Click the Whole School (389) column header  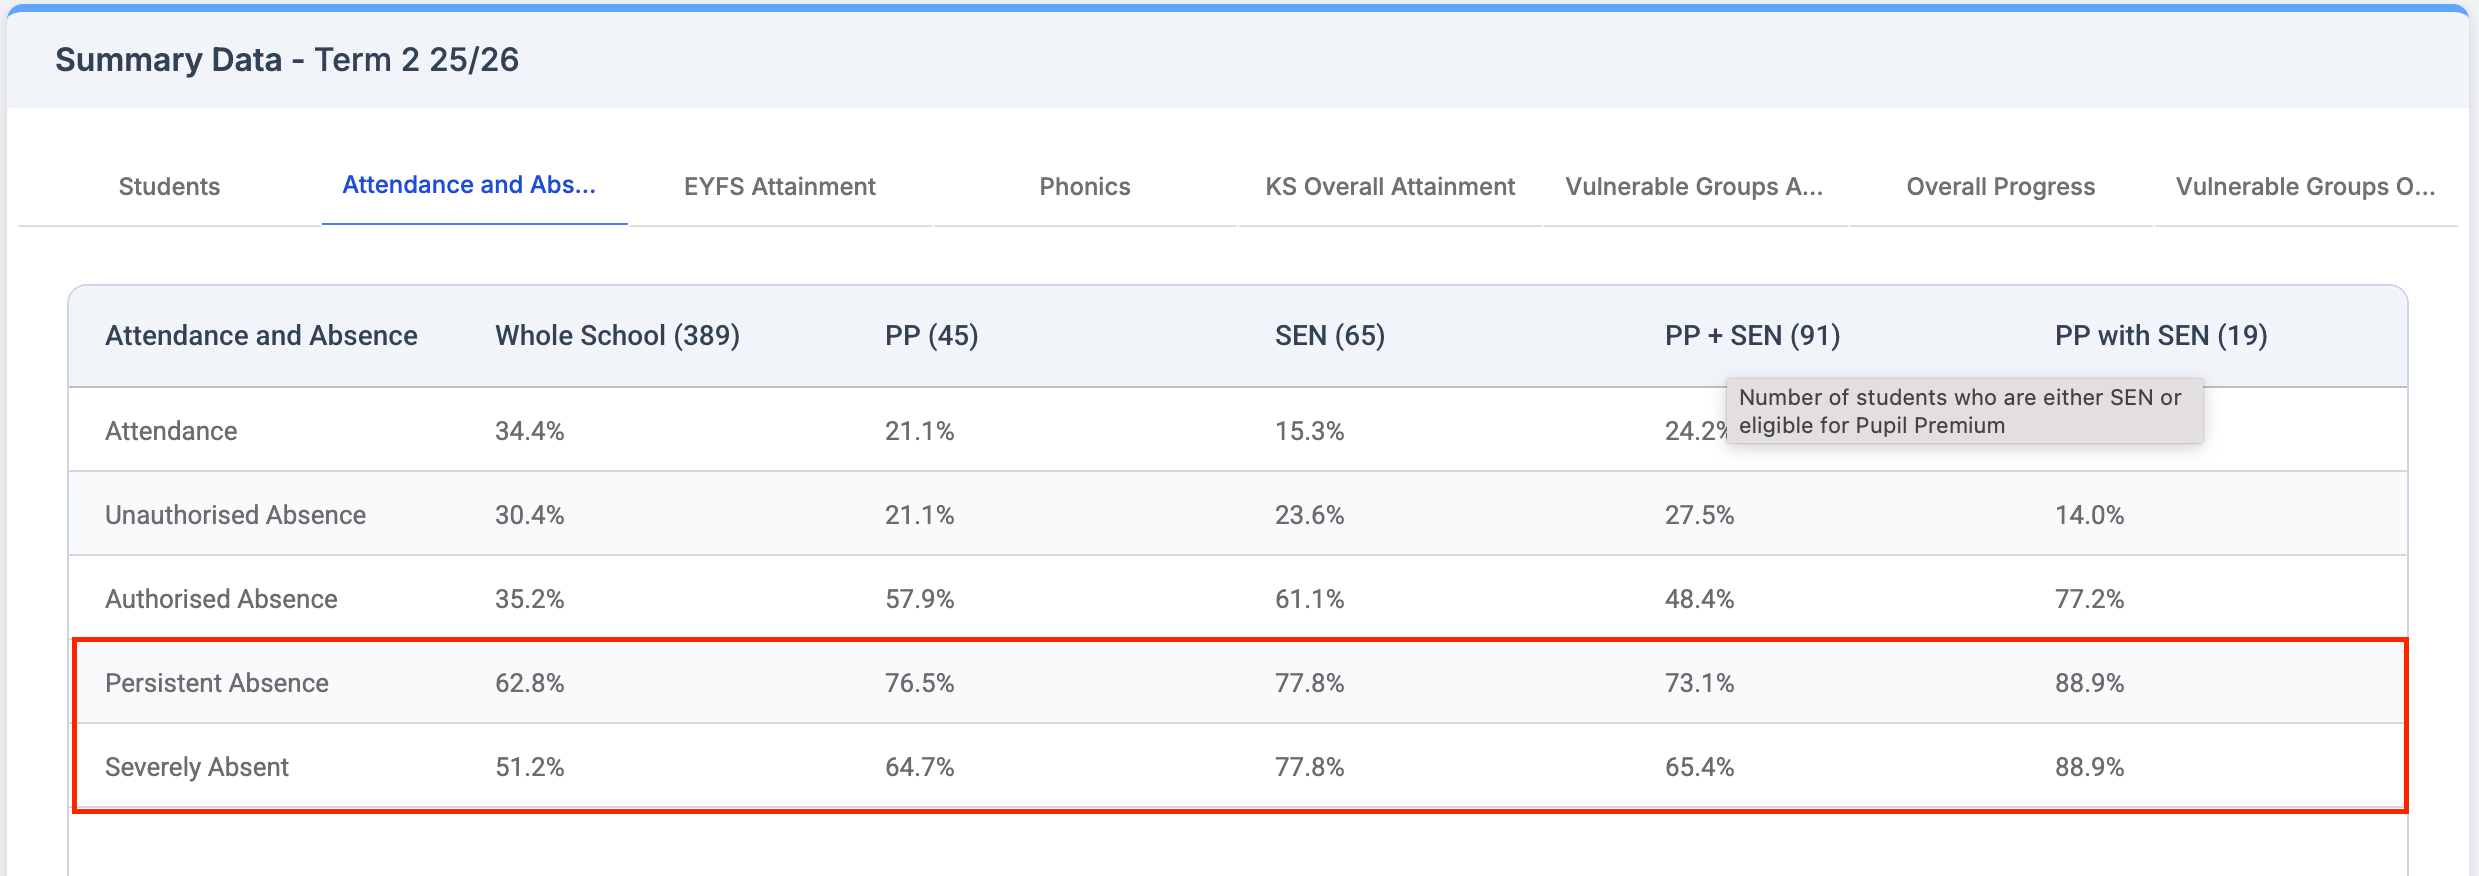tap(617, 336)
